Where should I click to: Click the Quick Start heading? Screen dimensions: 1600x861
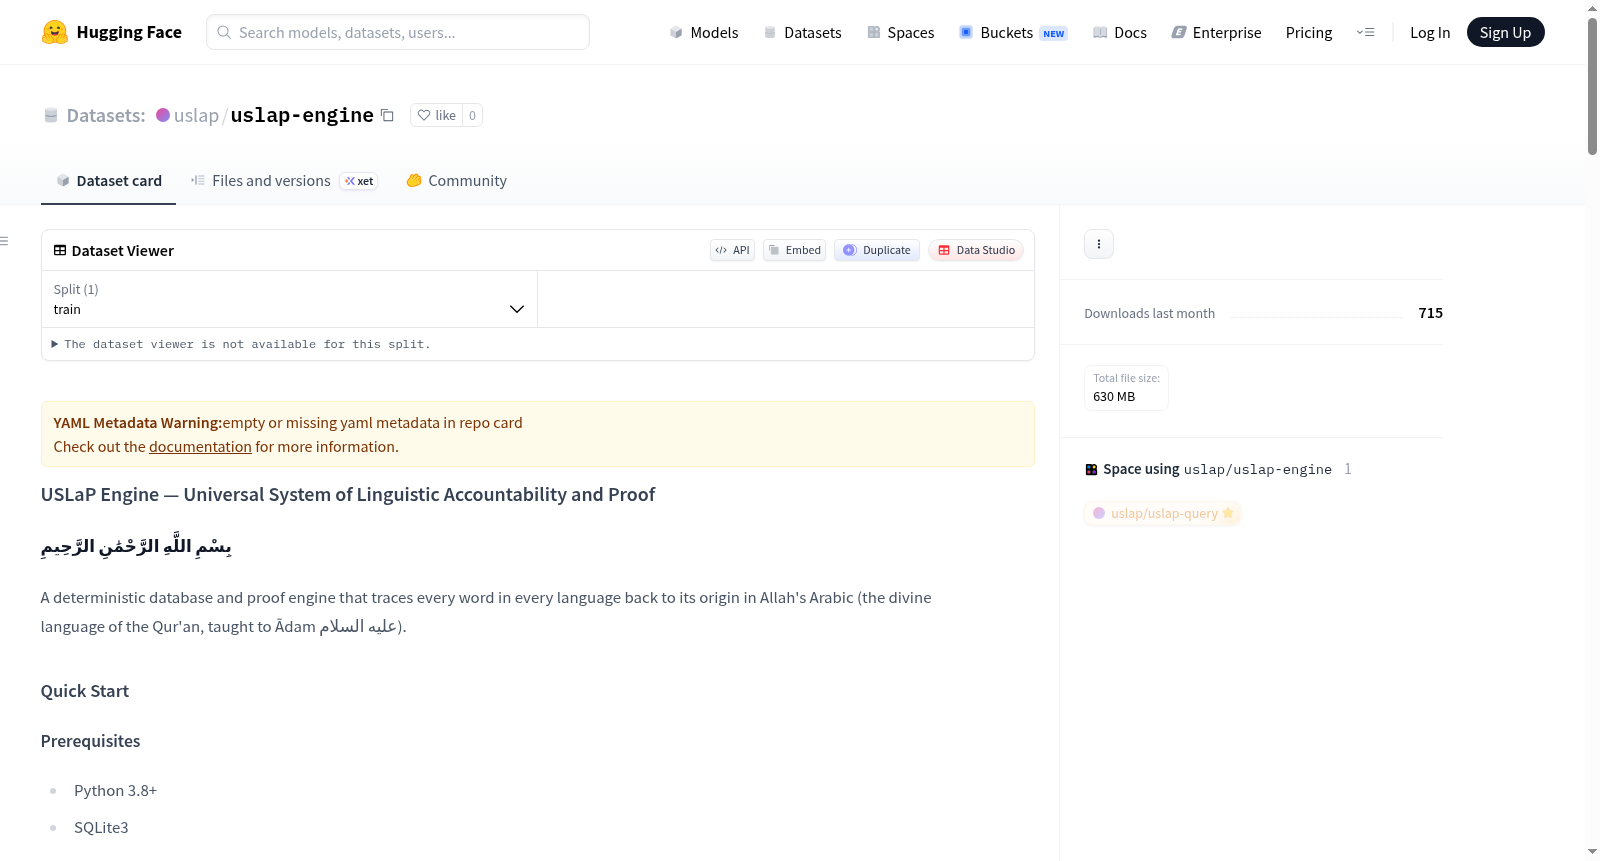(x=85, y=691)
